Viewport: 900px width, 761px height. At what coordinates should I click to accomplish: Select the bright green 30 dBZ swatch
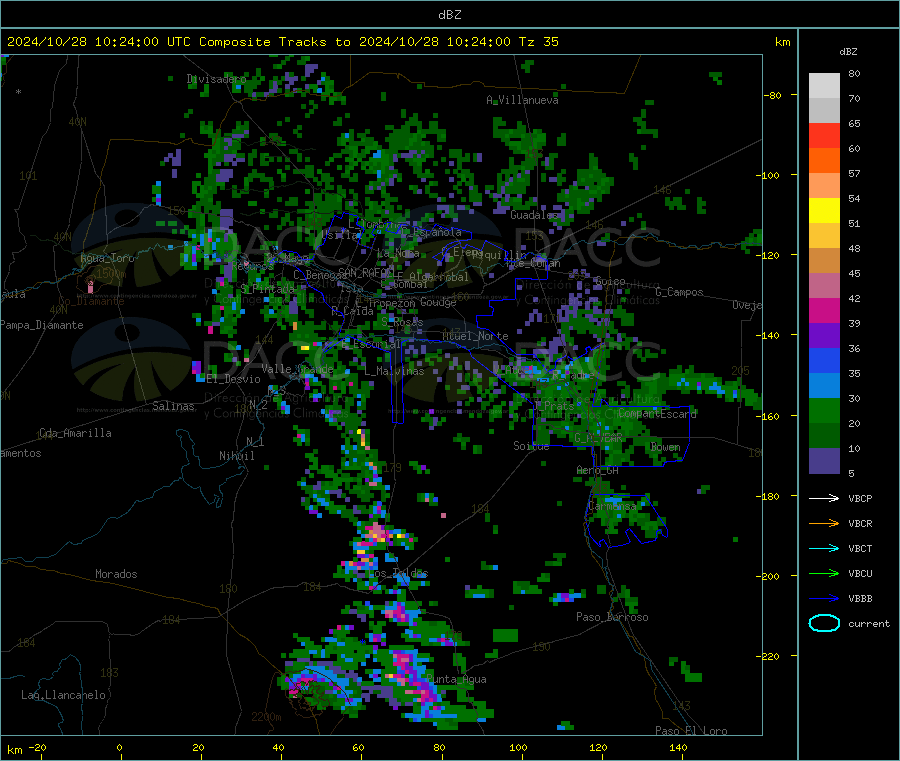point(824,410)
